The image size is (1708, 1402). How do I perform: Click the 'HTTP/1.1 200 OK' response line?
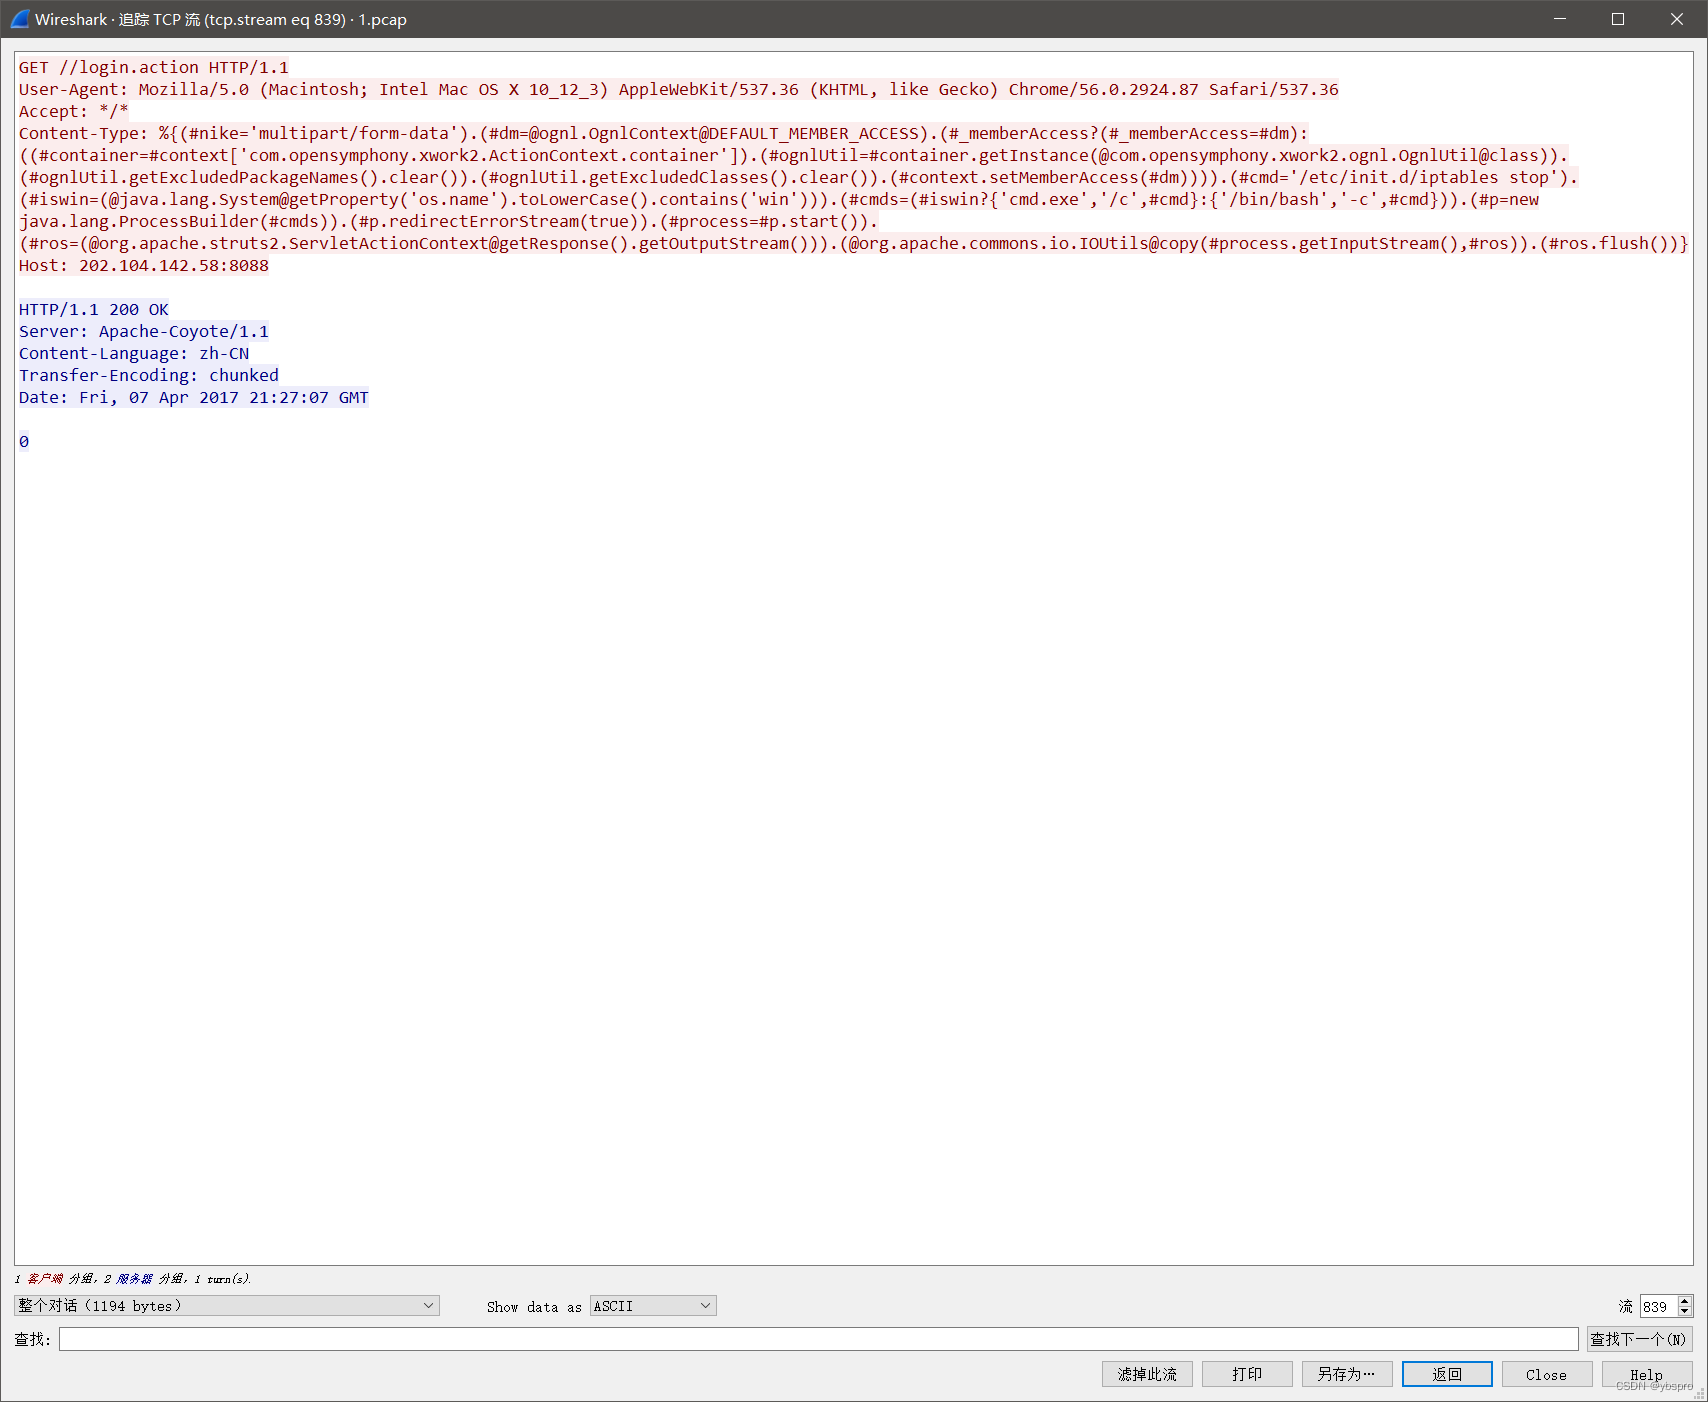(94, 309)
